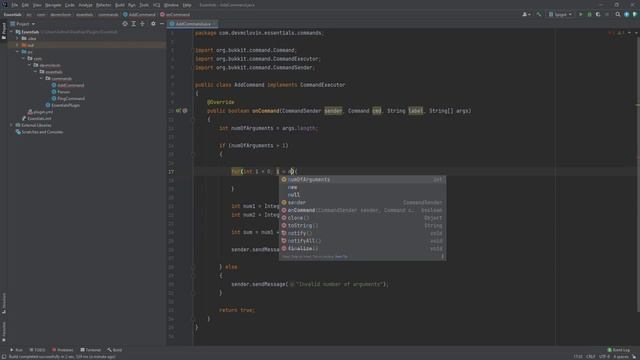Image resolution: width=640 pixels, height=360 pixels.
Task: Select the out folder in project tree
Action: pyautogui.click(x=28, y=45)
